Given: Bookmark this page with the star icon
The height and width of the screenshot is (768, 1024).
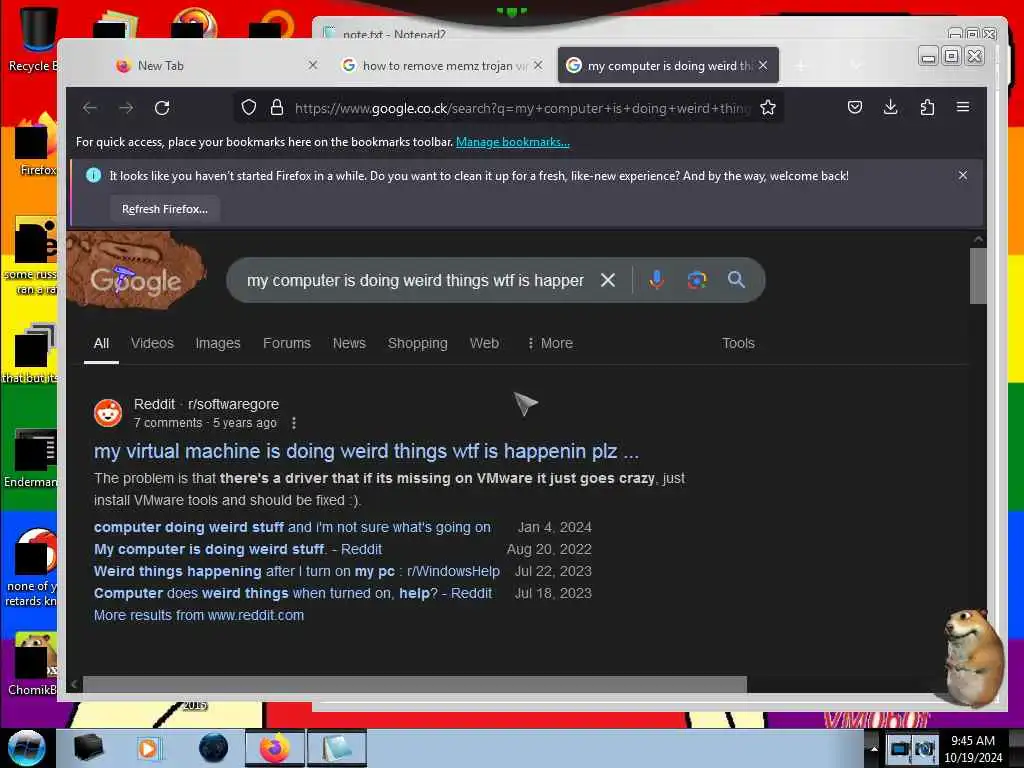Looking at the screenshot, I should click(x=768, y=108).
